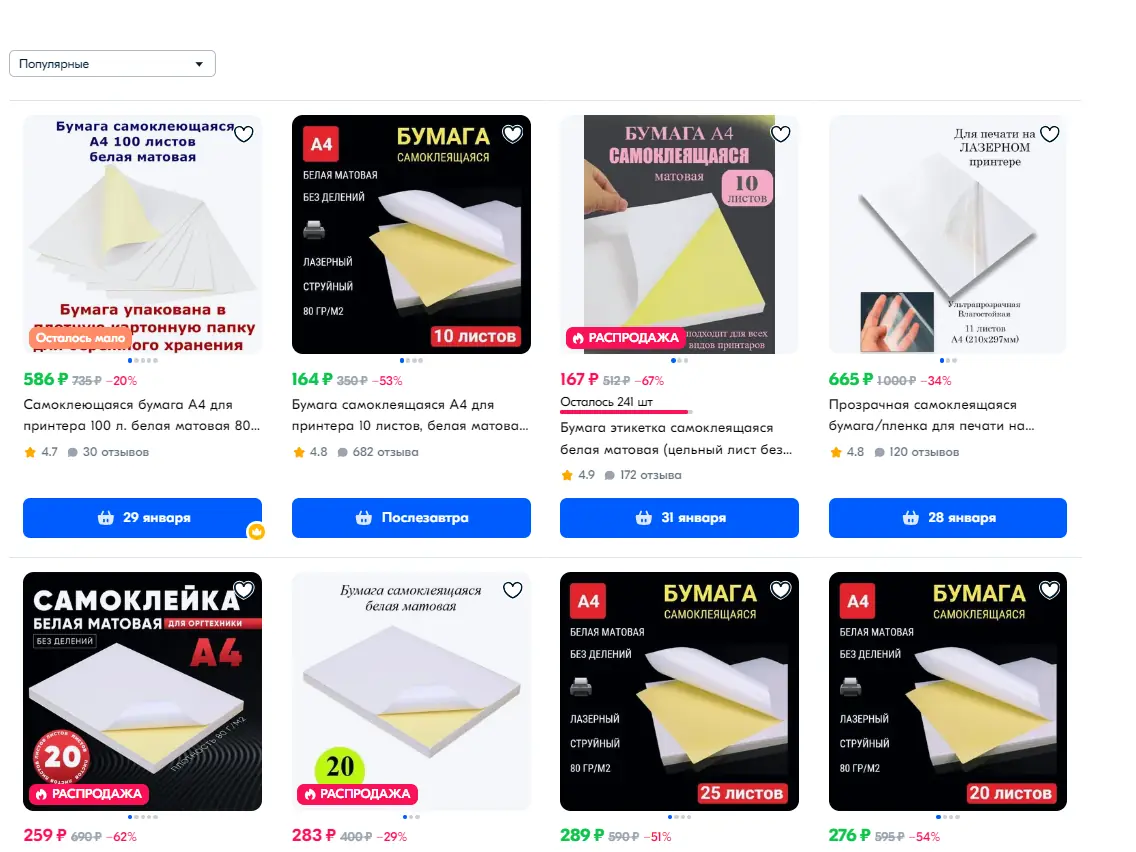1136x852 pixels.
Task: Click the 31 января cart button
Action: 680,518
